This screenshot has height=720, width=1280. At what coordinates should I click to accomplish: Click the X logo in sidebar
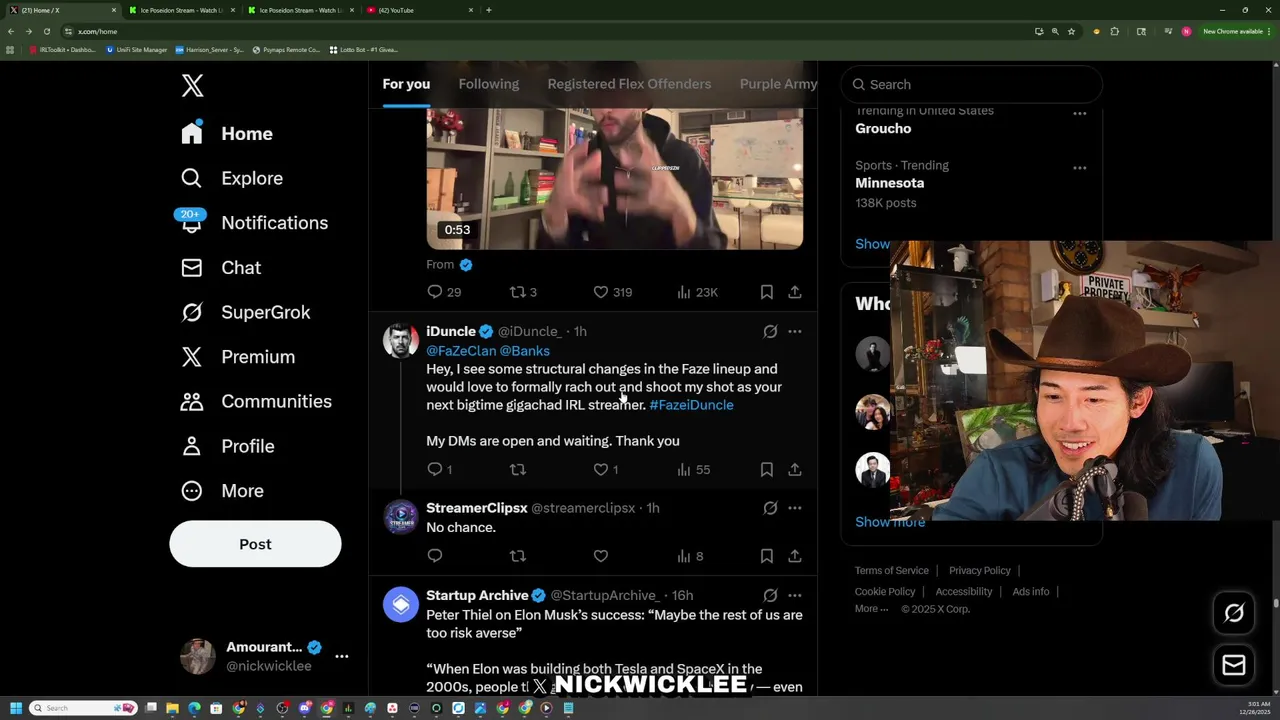click(193, 85)
